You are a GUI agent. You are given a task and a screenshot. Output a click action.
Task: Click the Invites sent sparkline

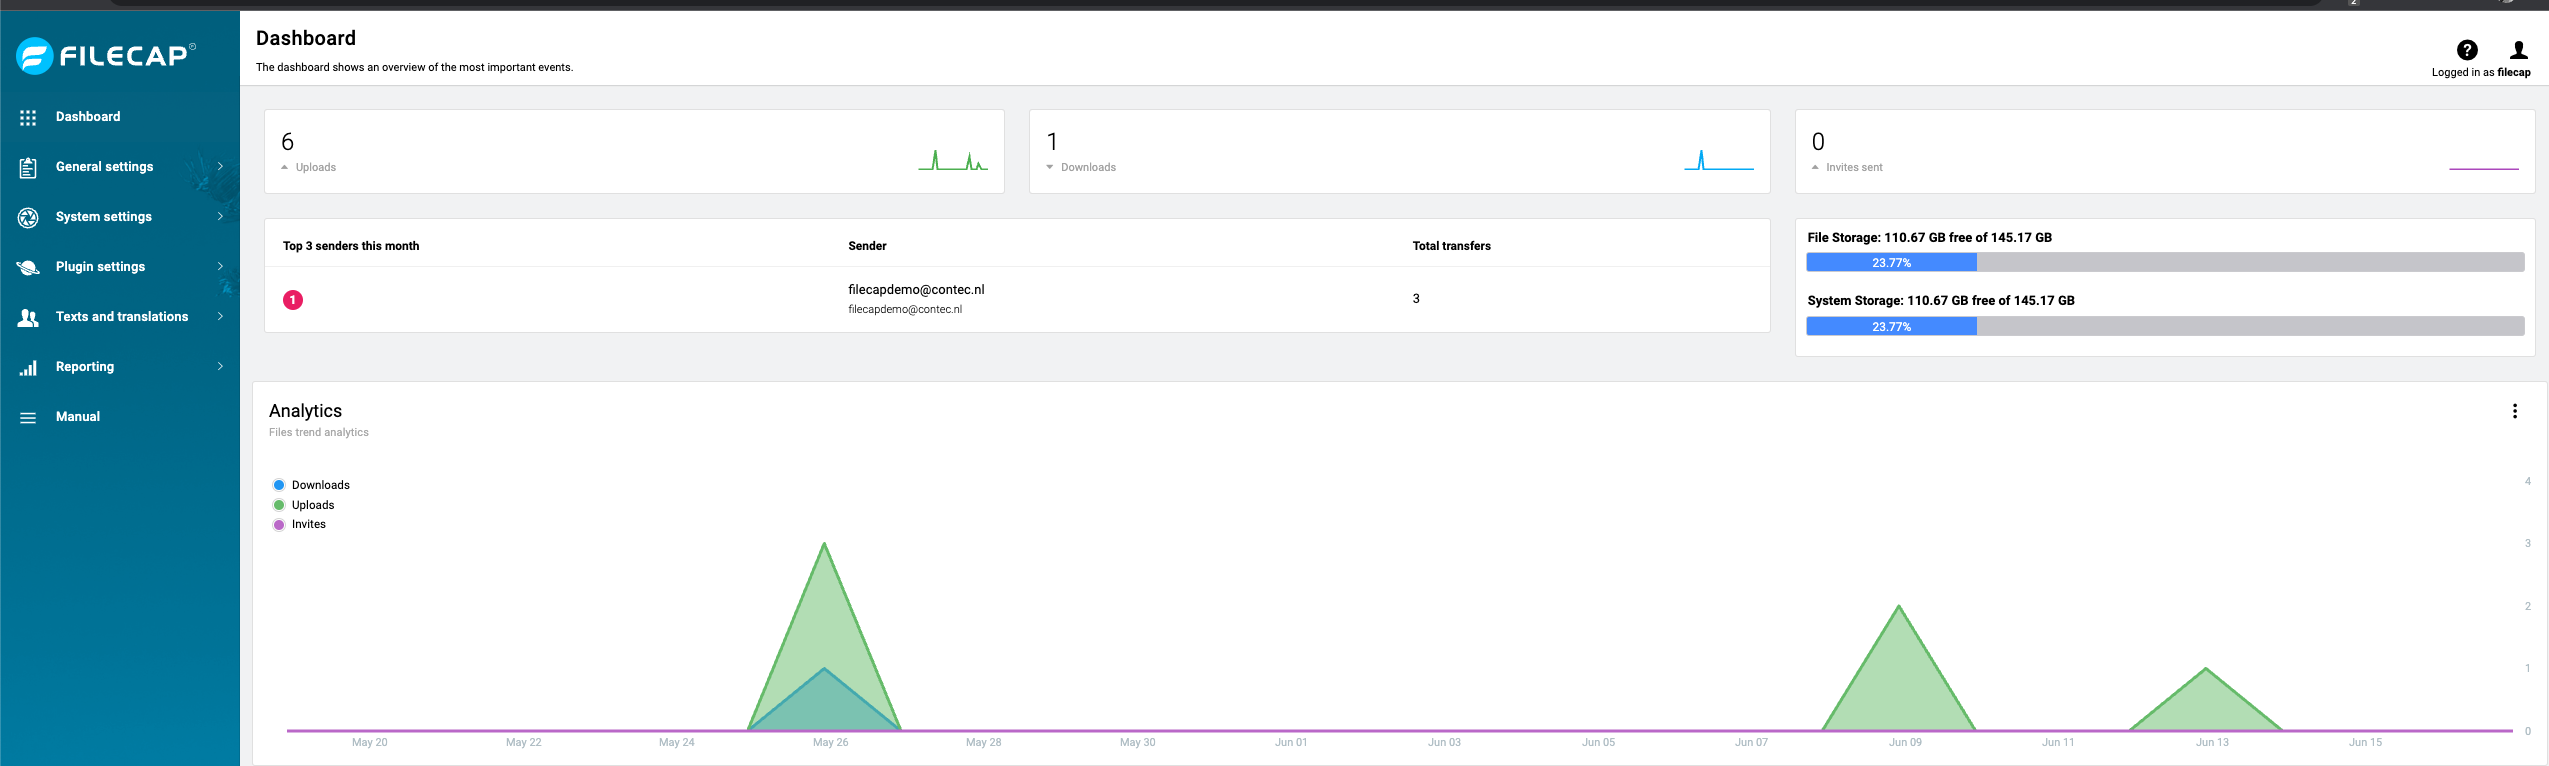[x=2484, y=168]
